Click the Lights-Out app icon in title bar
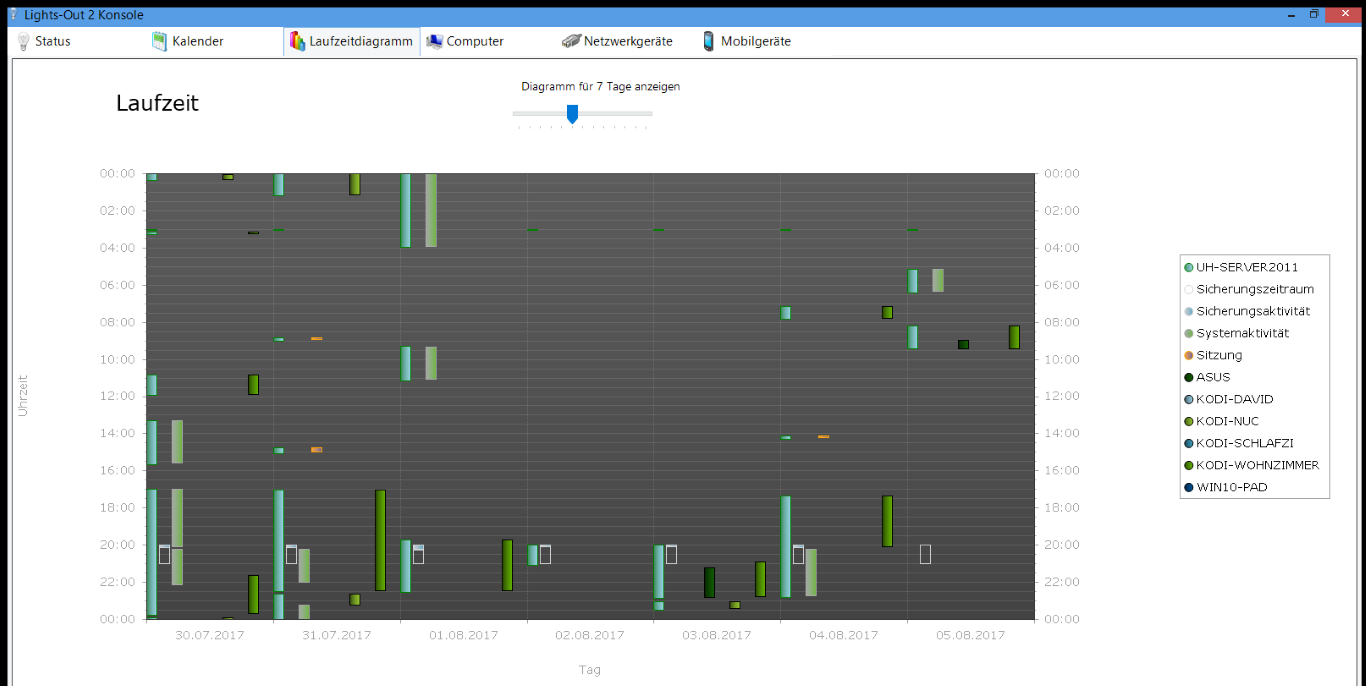The height and width of the screenshot is (686, 1366). 14,15
